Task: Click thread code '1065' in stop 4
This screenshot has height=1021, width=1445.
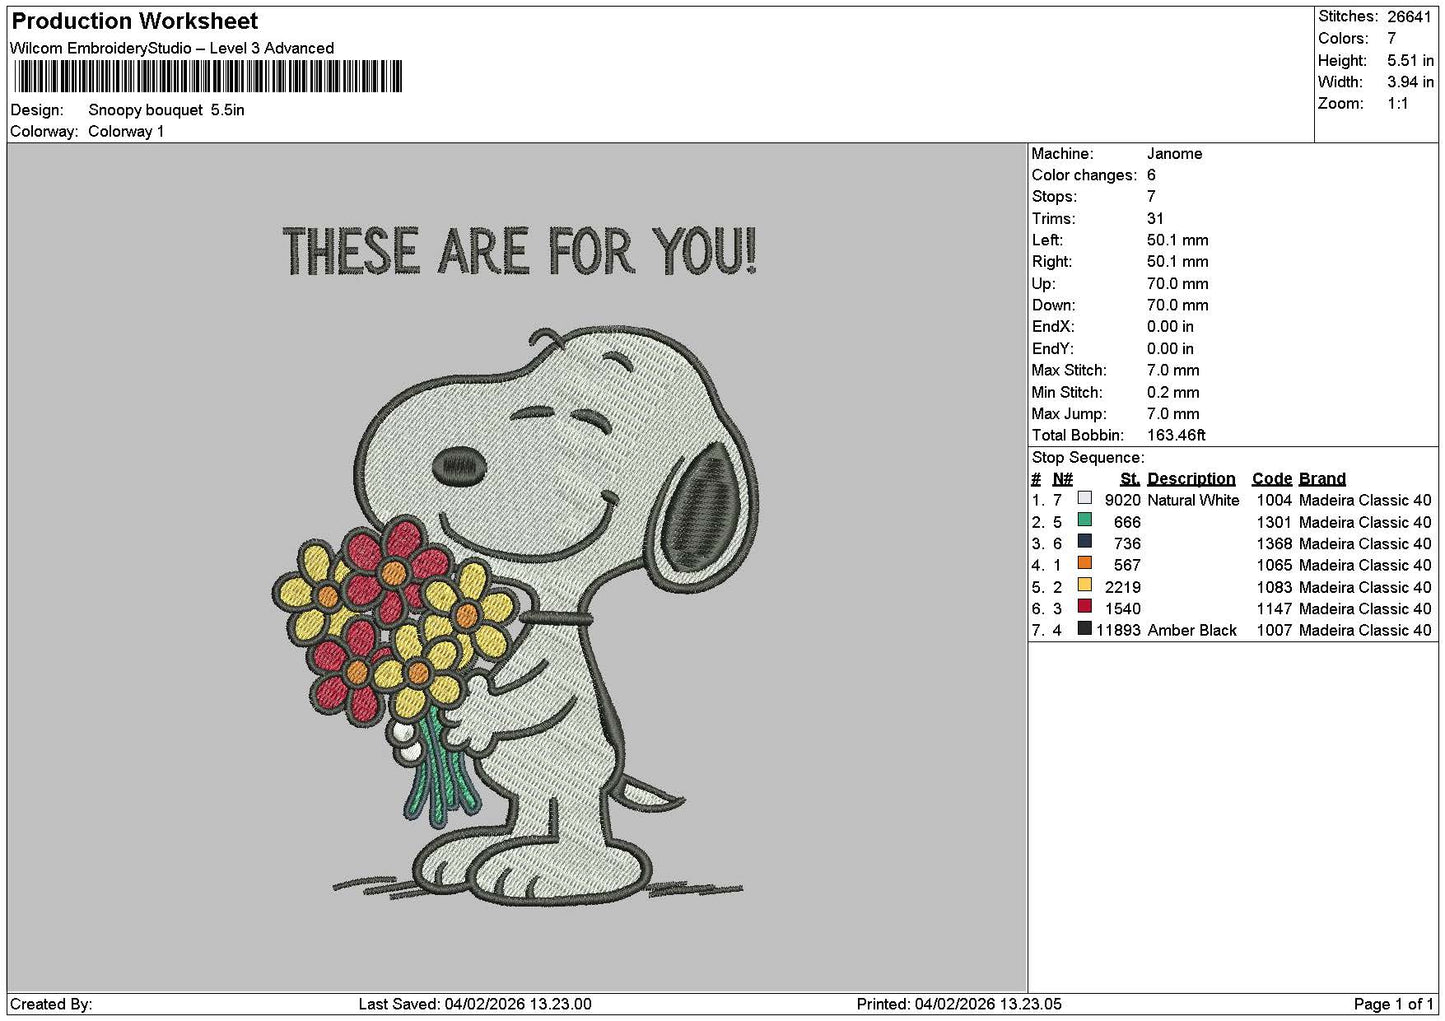Action: click(x=1274, y=565)
